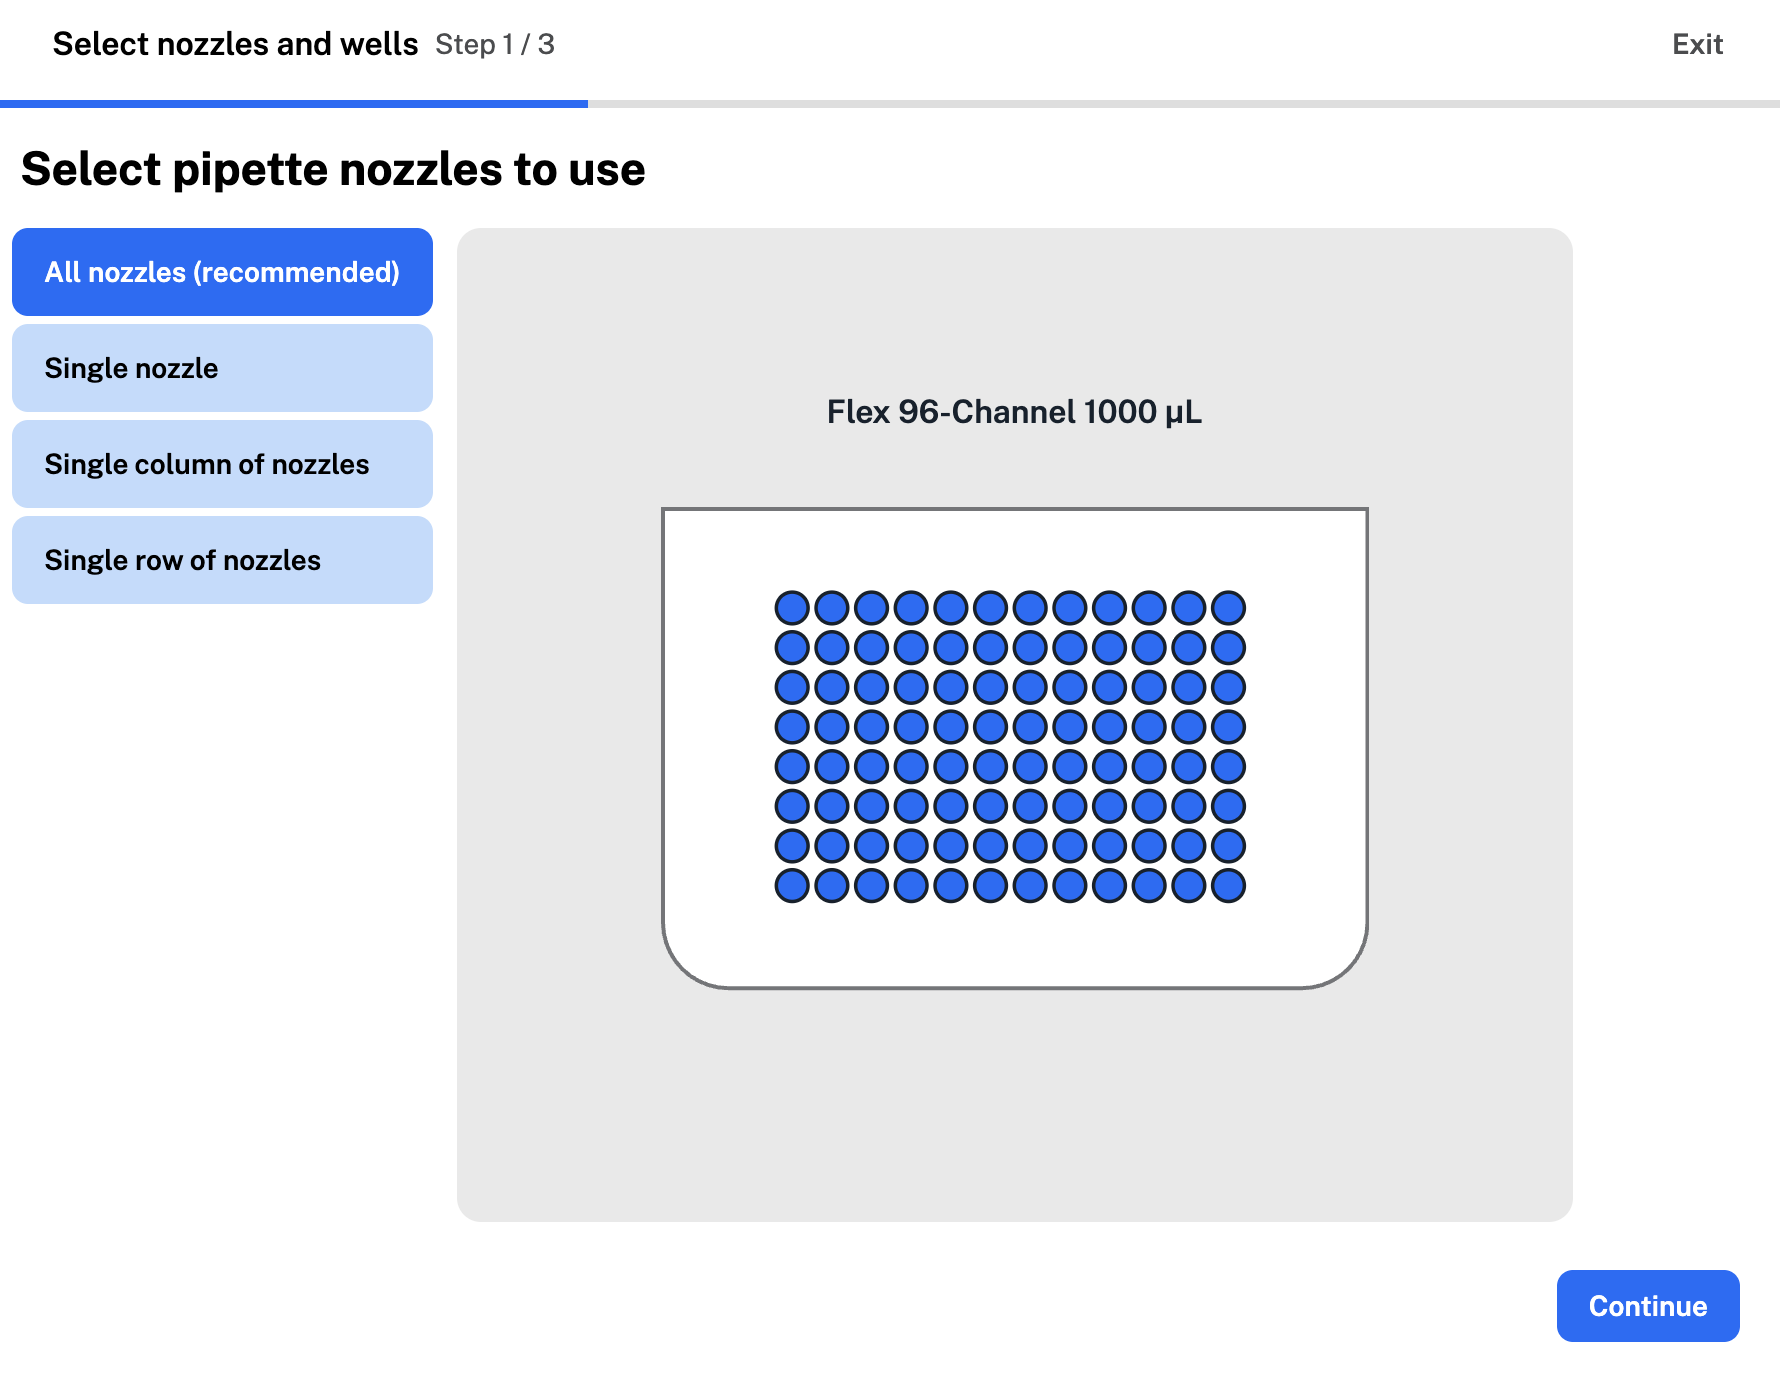
Task: Select Single column of nozzles
Action: 222,464
